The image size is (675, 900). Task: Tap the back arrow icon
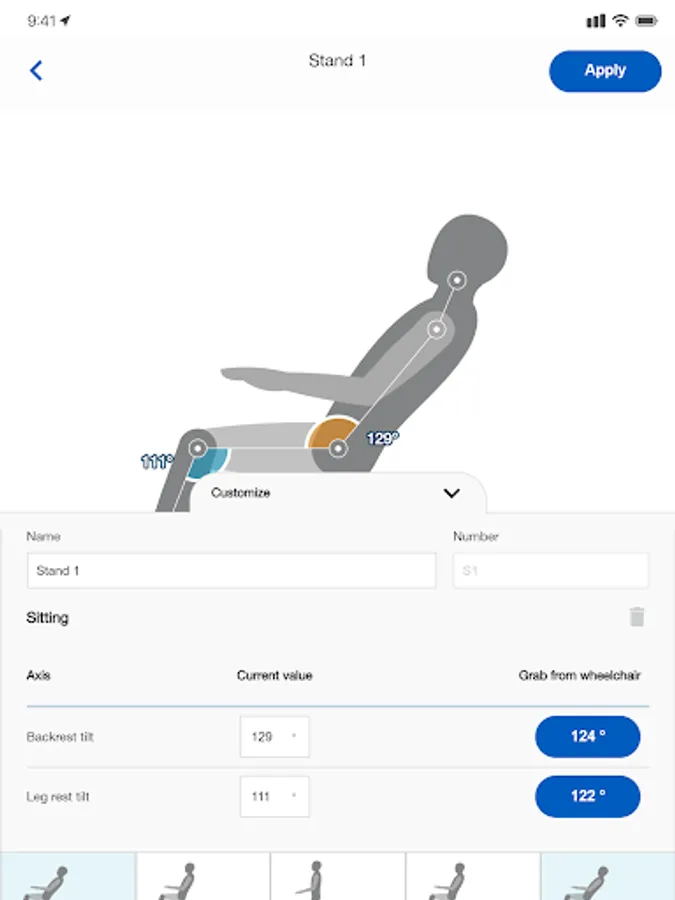click(37, 70)
